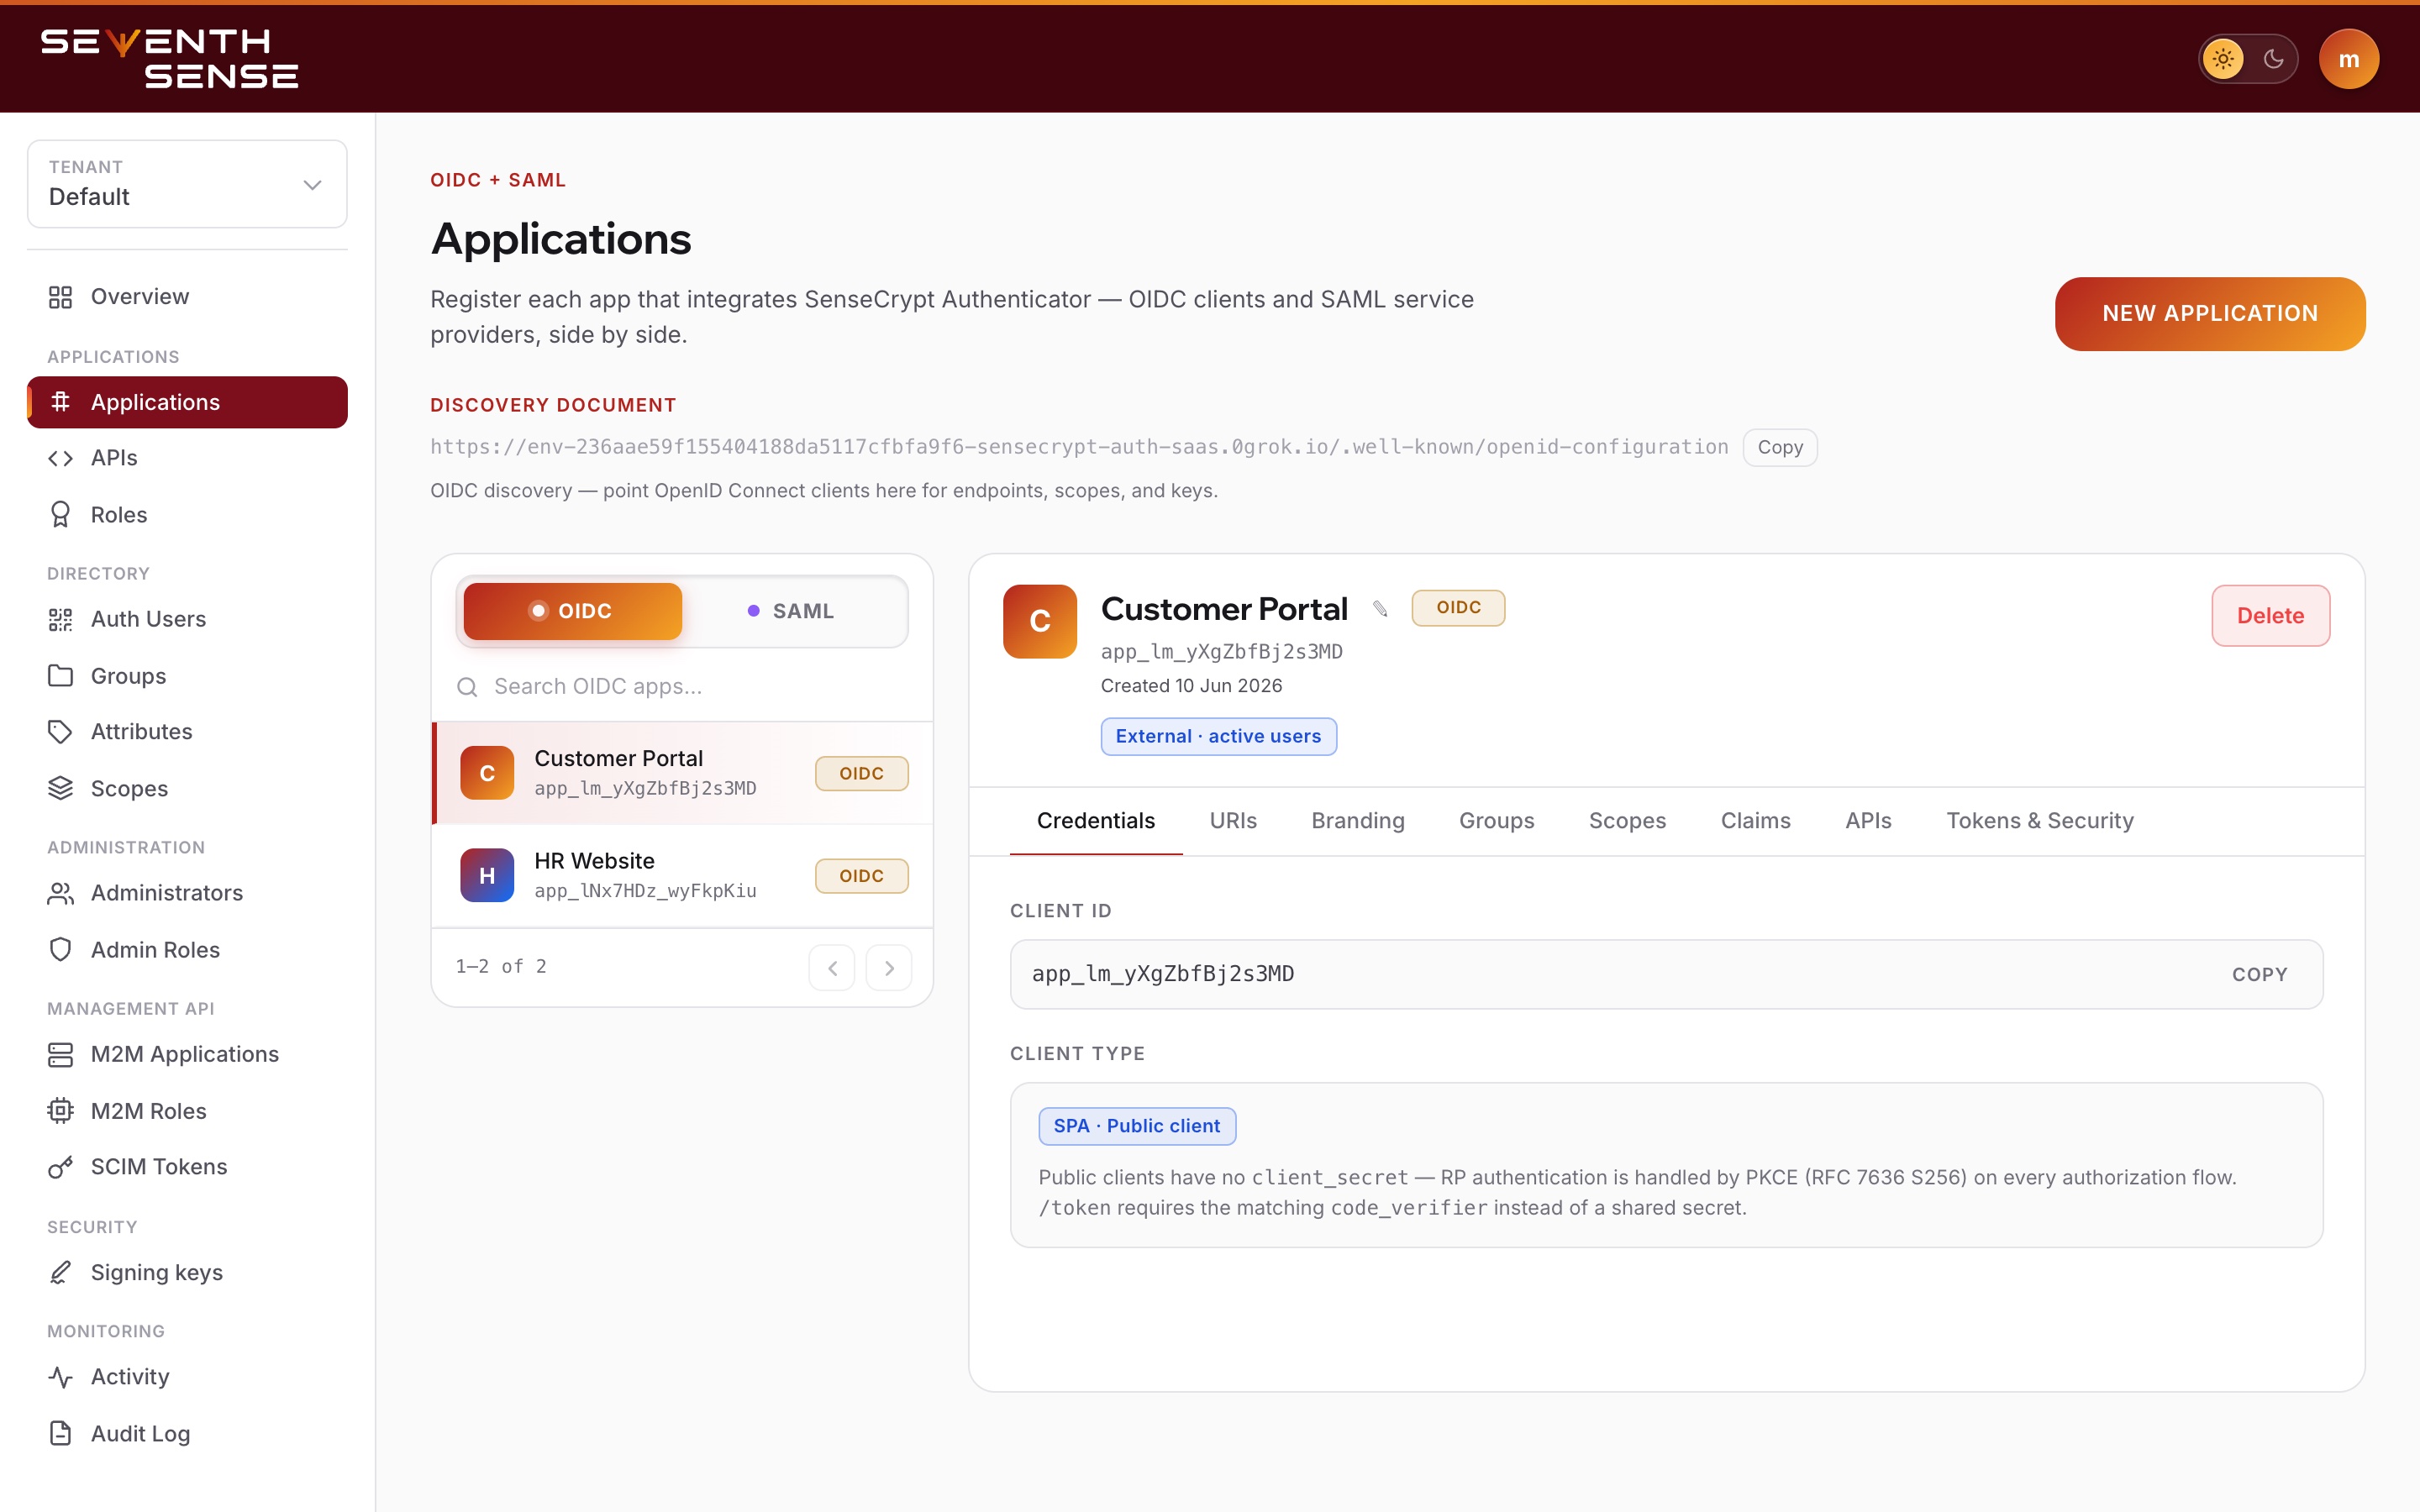Click the Scopes layers icon
The image size is (2420, 1512).
[x=60, y=788]
